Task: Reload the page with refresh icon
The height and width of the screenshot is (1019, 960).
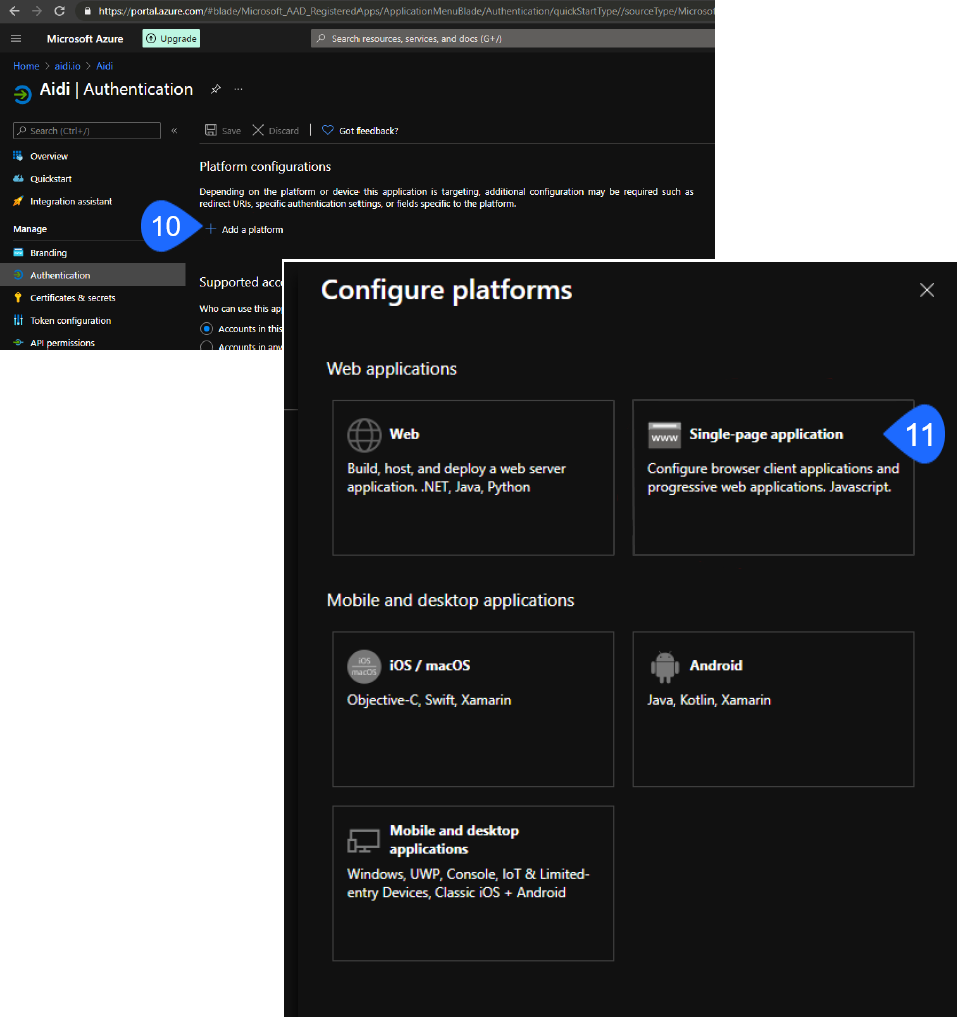Action: (59, 11)
